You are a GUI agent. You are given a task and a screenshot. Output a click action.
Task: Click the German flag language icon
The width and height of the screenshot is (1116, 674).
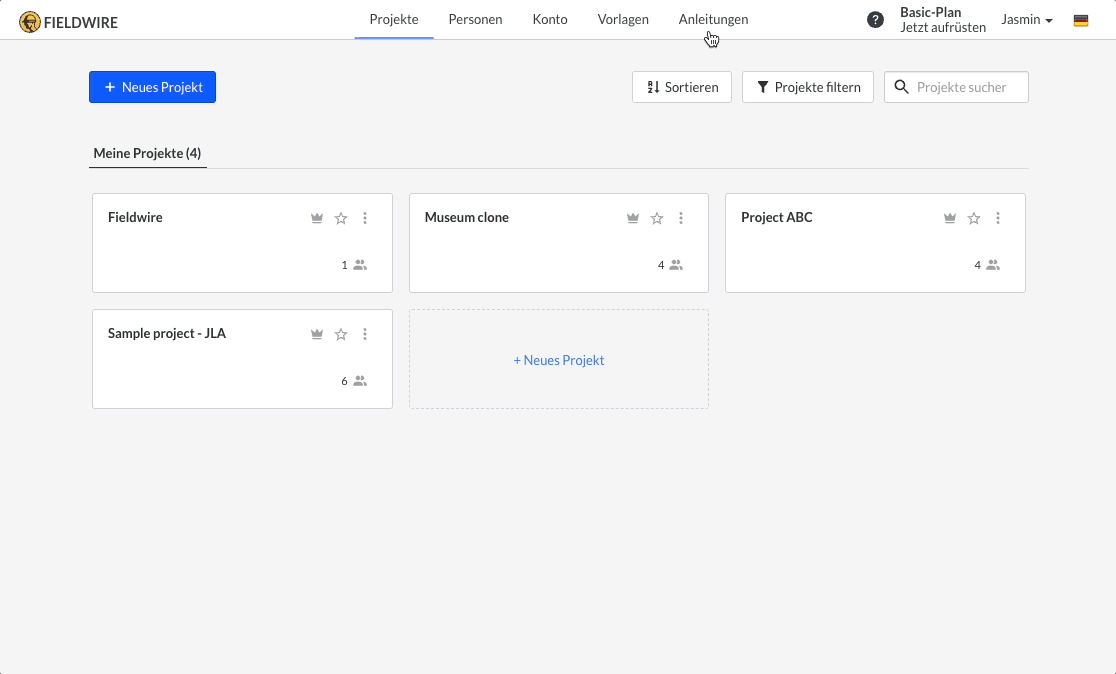[1081, 20]
